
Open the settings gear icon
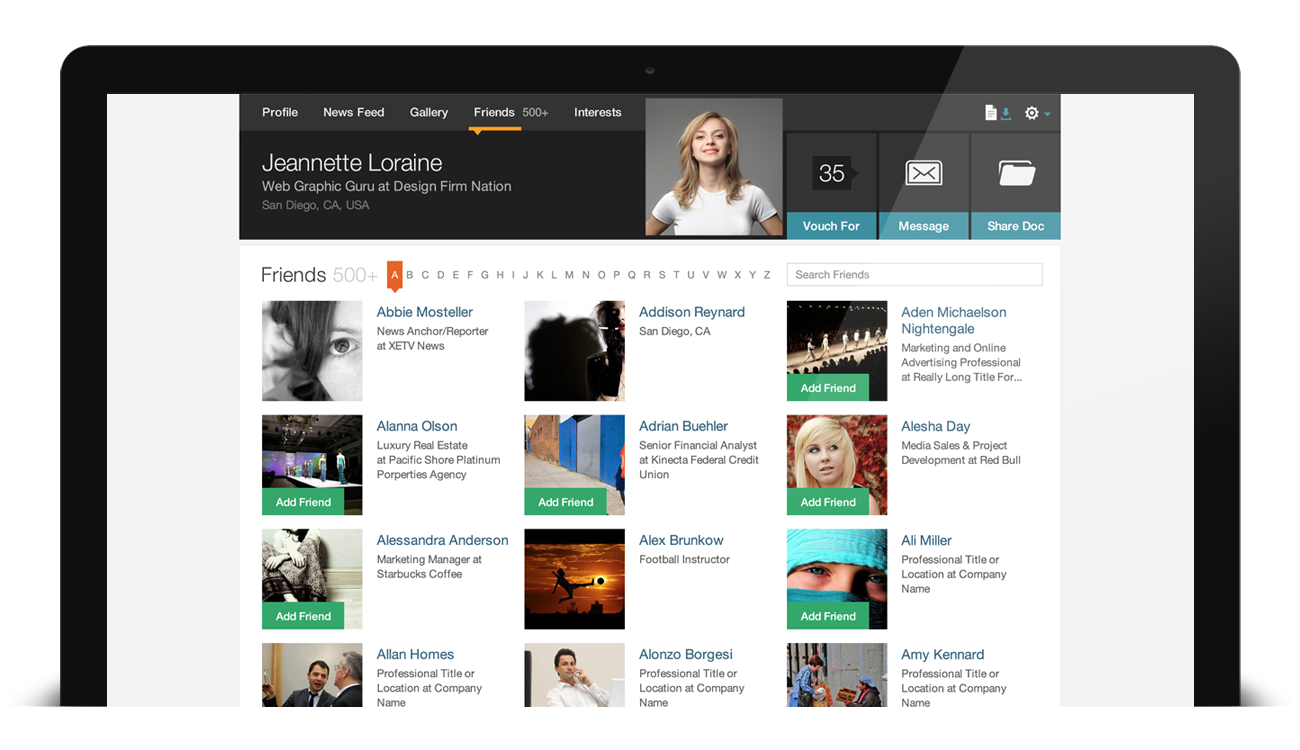coord(1032,113)
